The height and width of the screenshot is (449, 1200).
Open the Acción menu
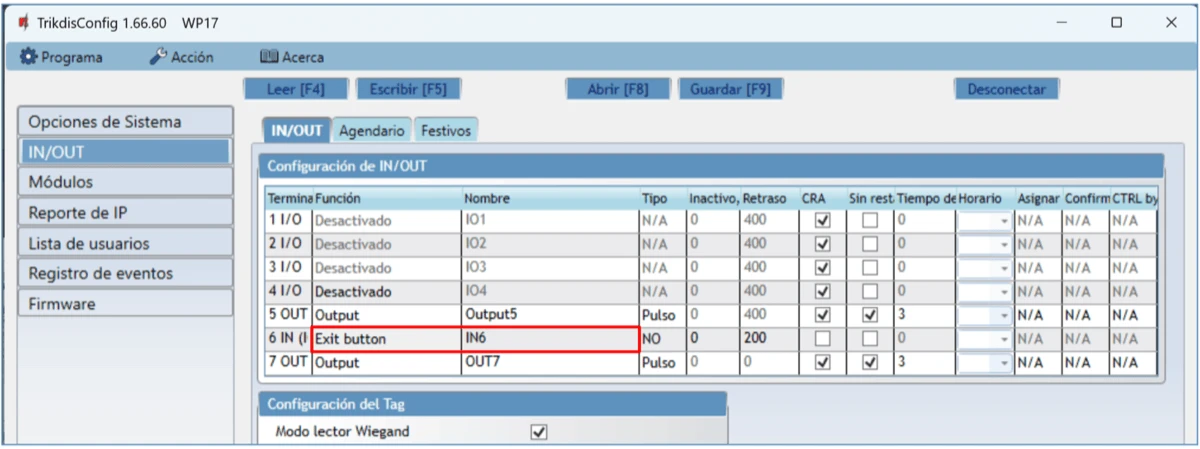pyautogui.click(x=181, y=57)
